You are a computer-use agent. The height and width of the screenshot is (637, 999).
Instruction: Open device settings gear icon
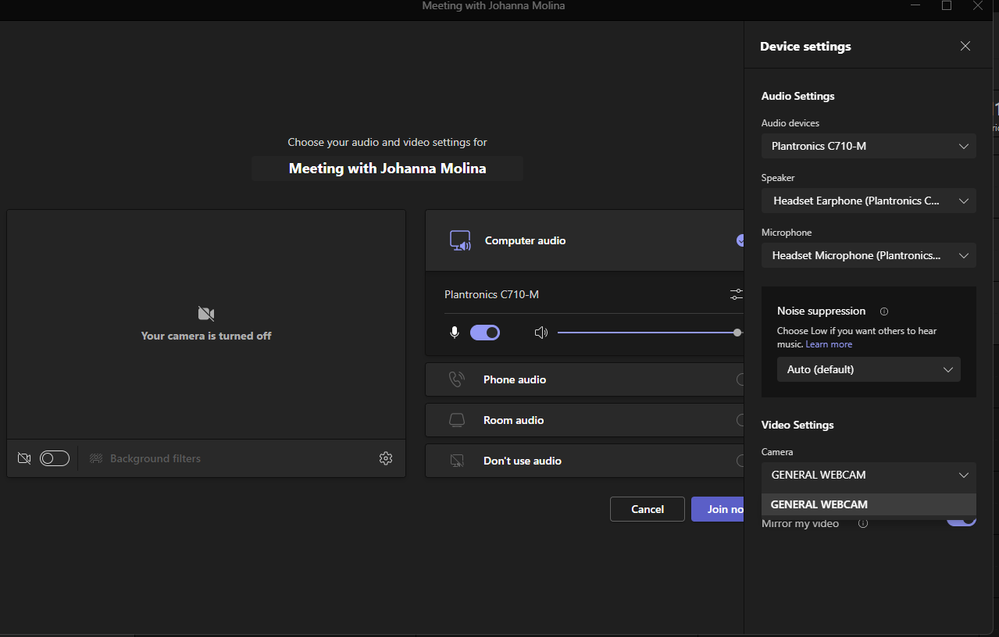coord(385,459)
